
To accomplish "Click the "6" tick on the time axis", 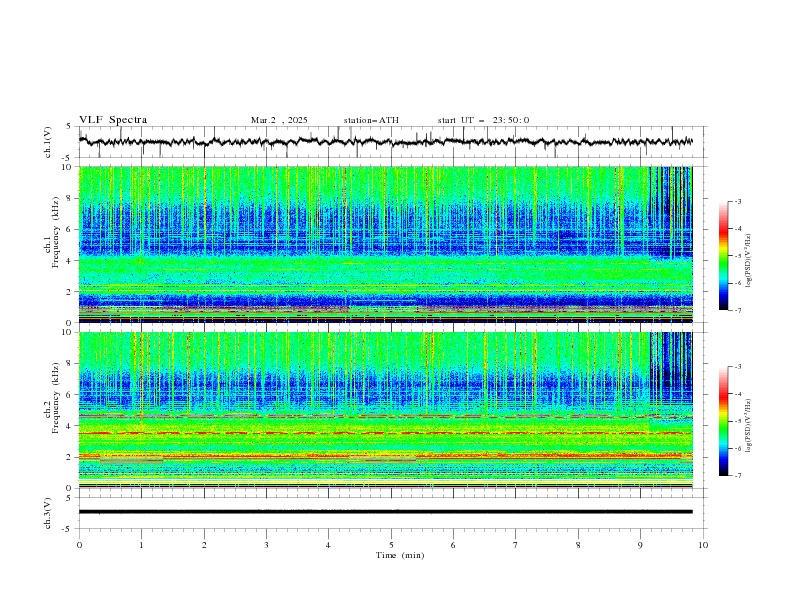I will tap(453, 545).
